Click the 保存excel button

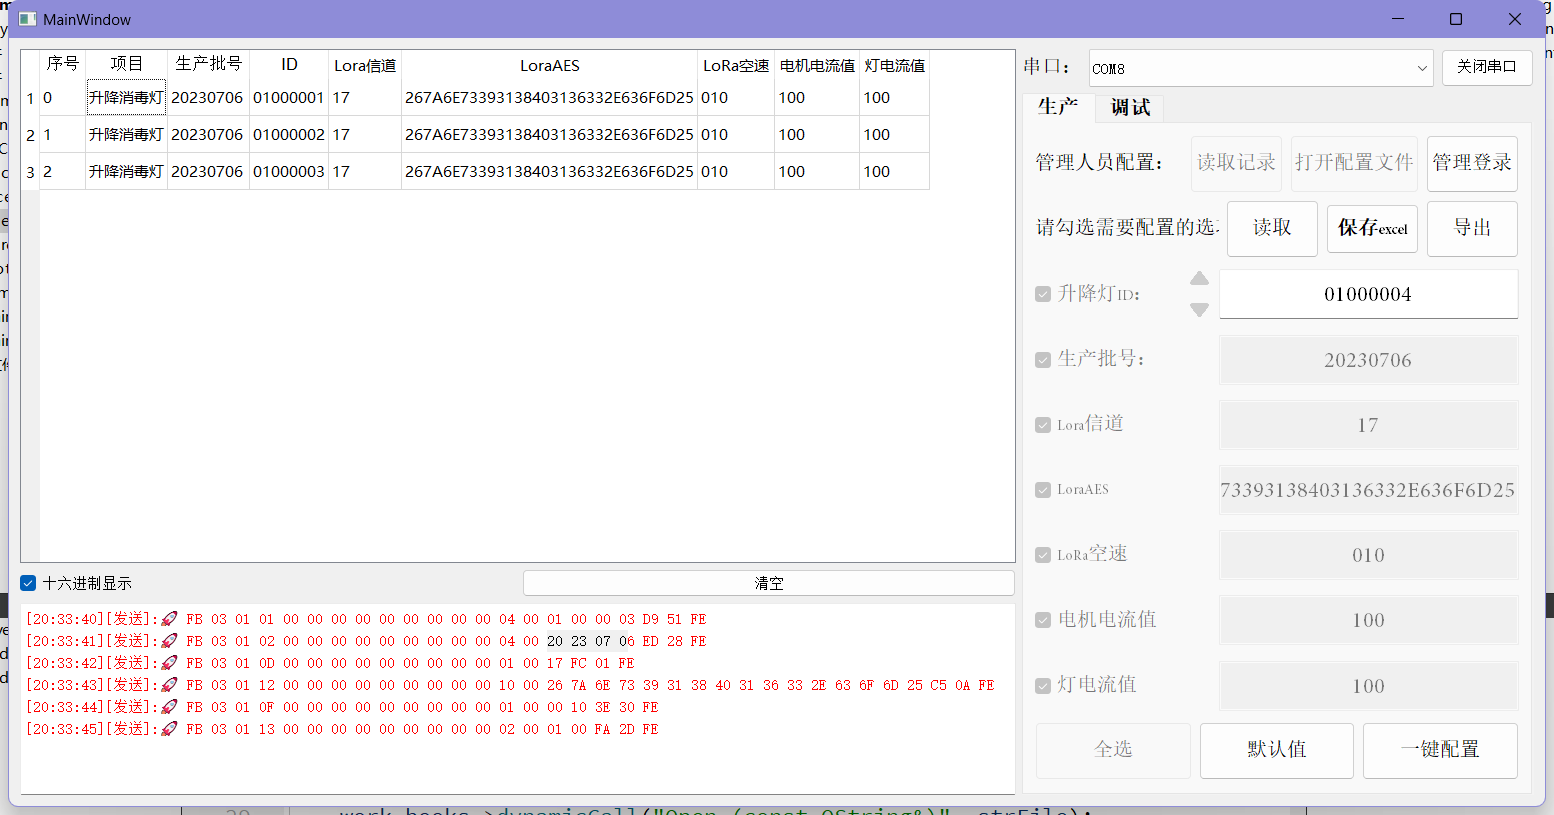tap(1372, 228)
